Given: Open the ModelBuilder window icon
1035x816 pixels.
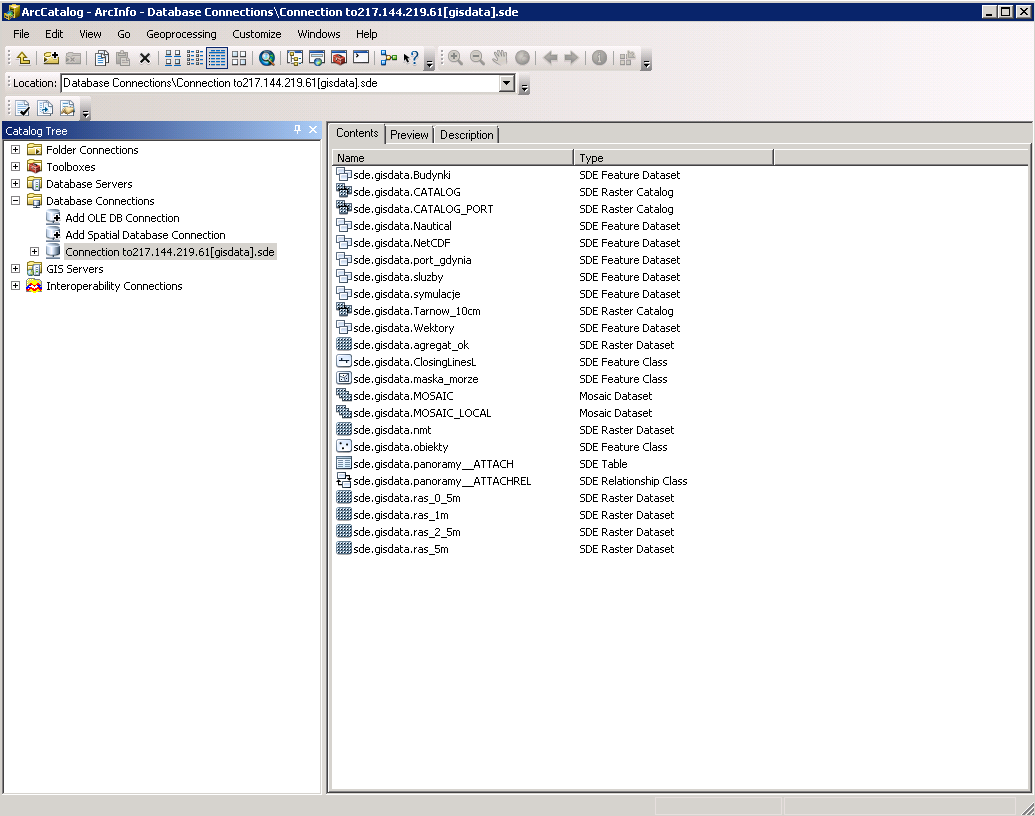Looking at the screenshot, I should coord(389,58).
